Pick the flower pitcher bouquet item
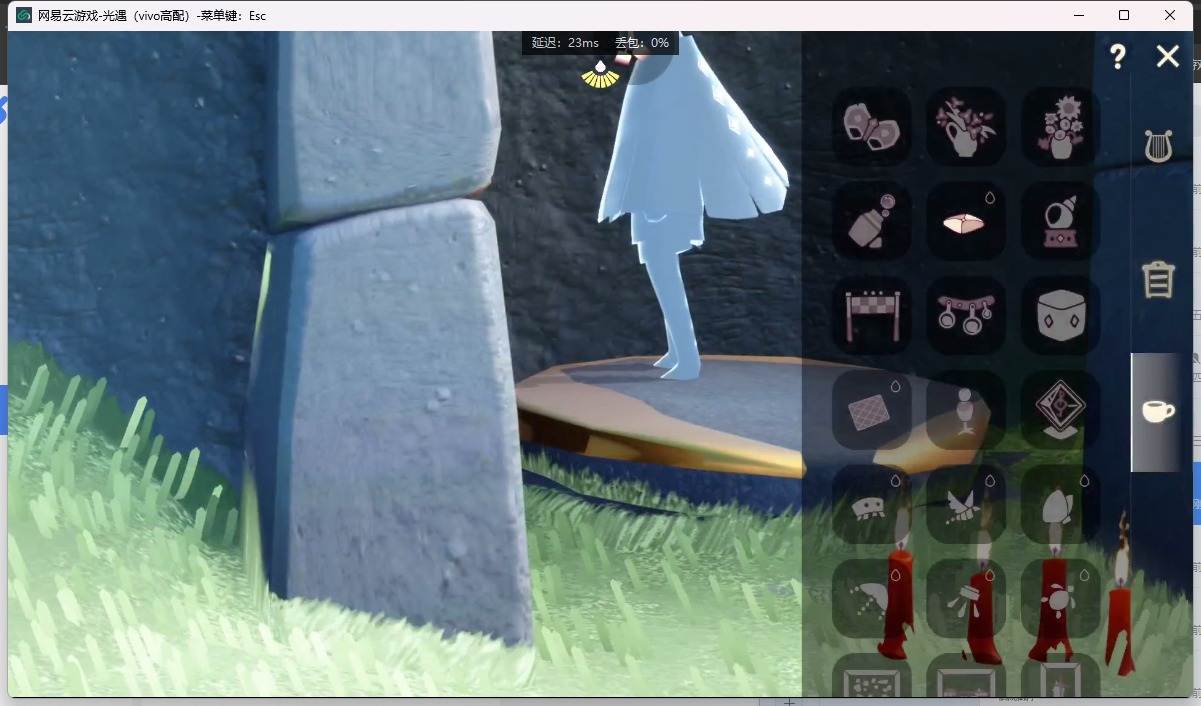Viewport: 1201px width, 706px height. 965,126
